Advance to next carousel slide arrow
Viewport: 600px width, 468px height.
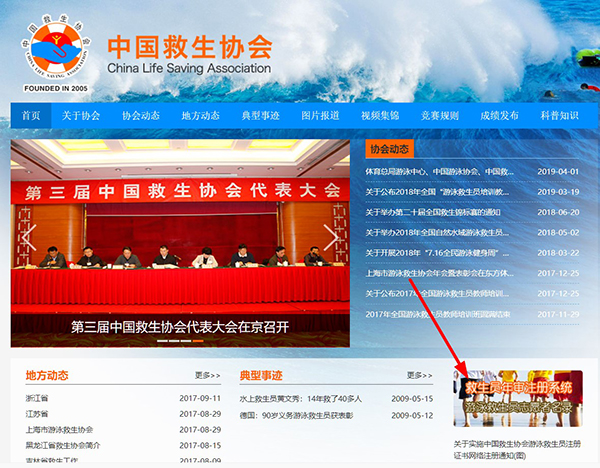[330, 238]
